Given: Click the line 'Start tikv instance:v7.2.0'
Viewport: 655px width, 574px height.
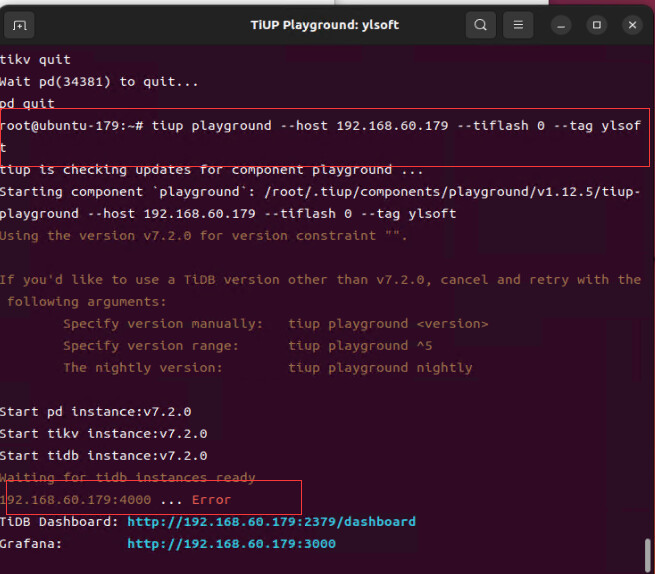Looking at the screenshot, I should tap(104, 434).
